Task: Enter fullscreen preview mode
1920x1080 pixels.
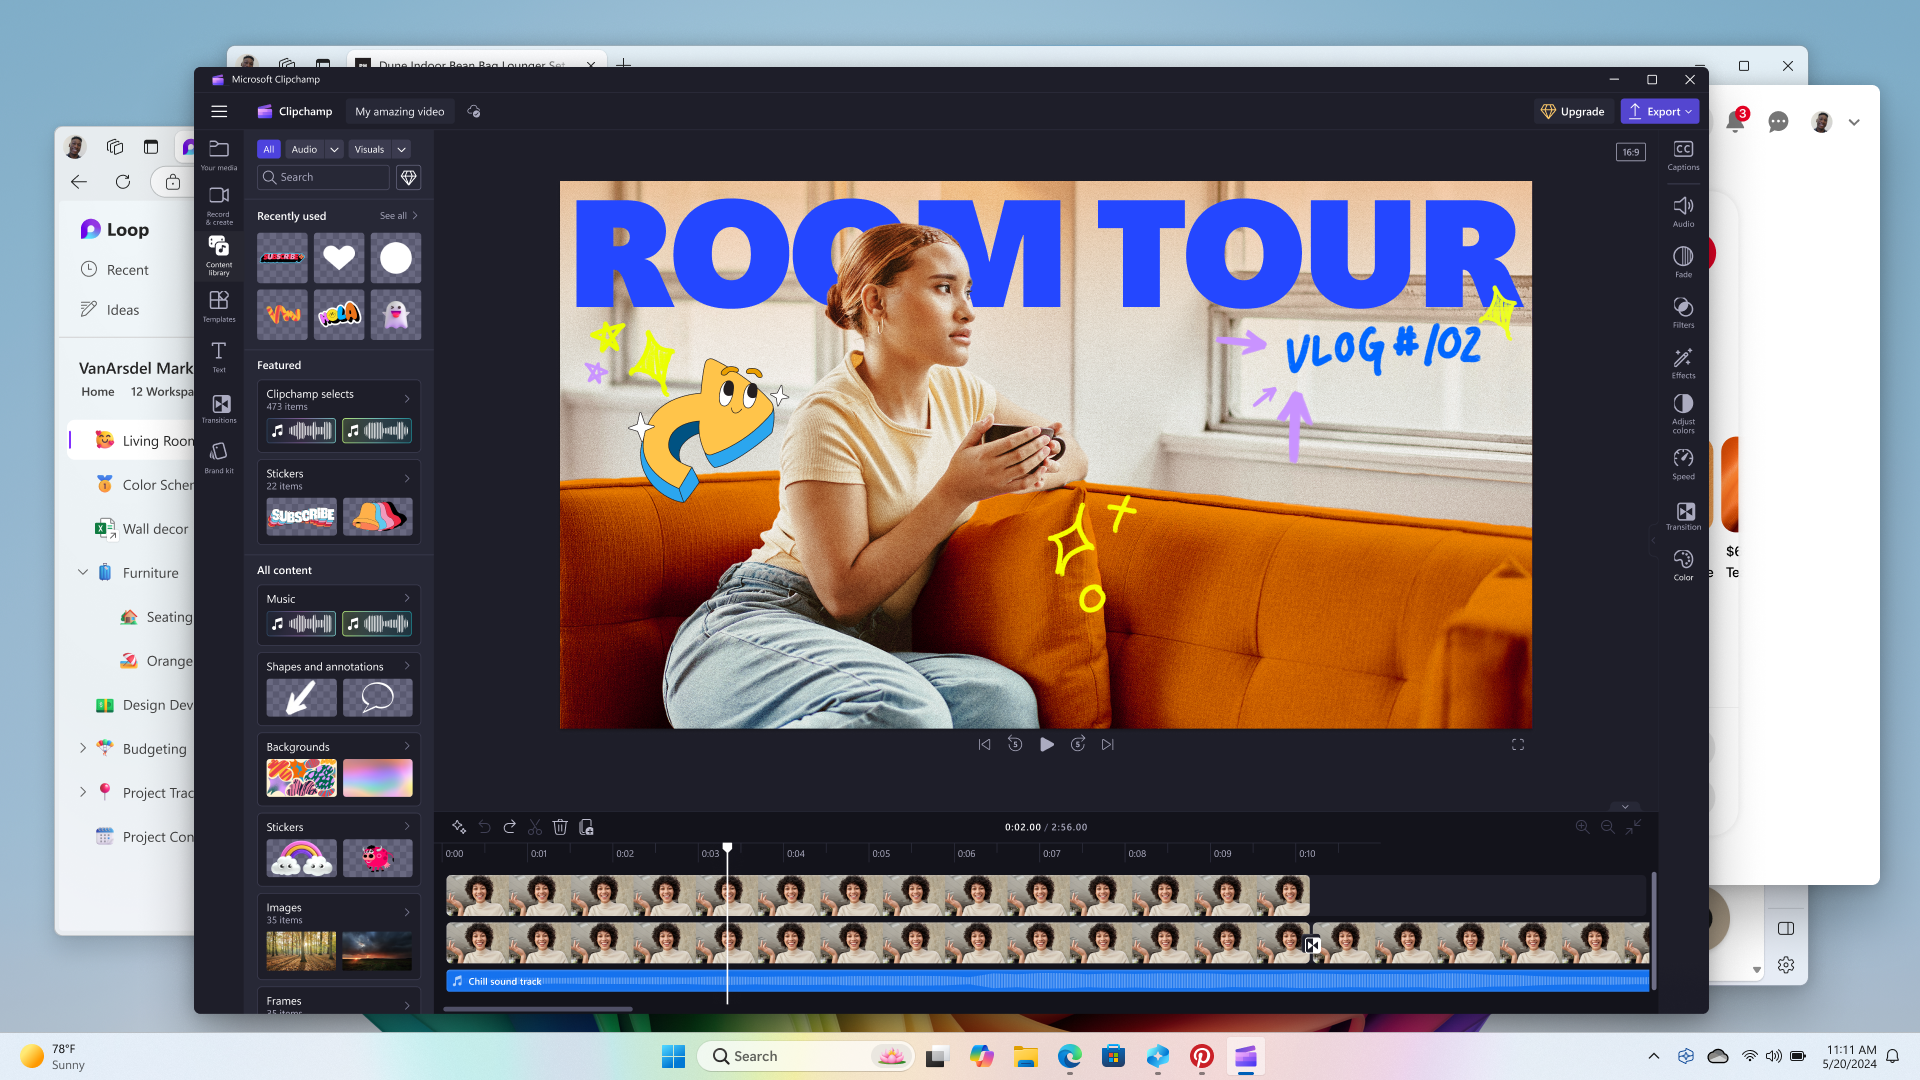Action: coord(1518,744)
